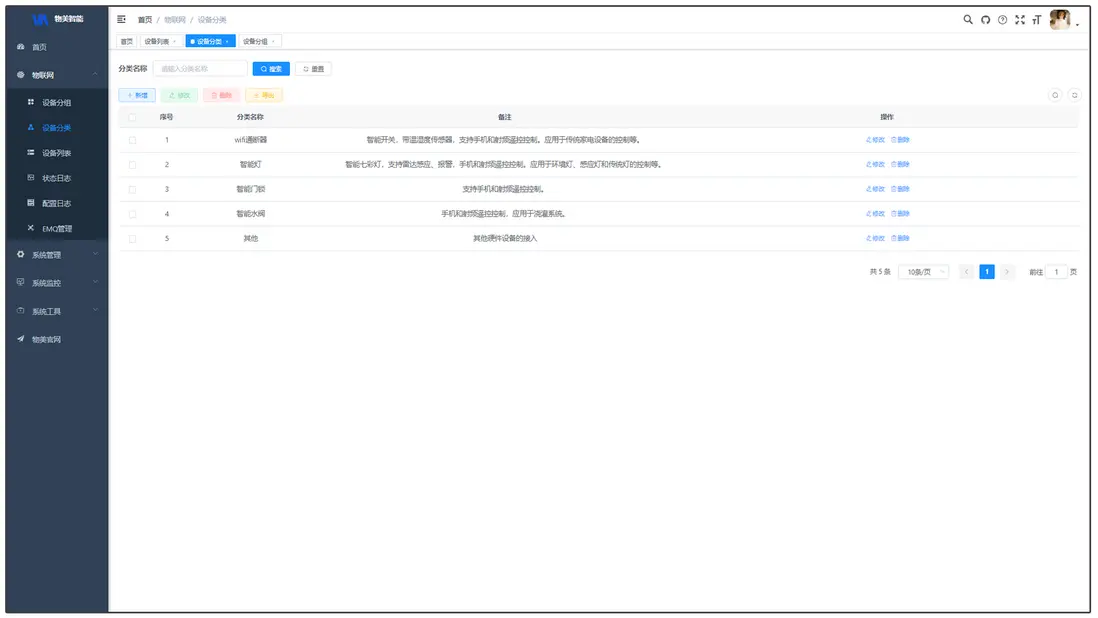Toggle fullscreen mode icon

point(1020,20)
